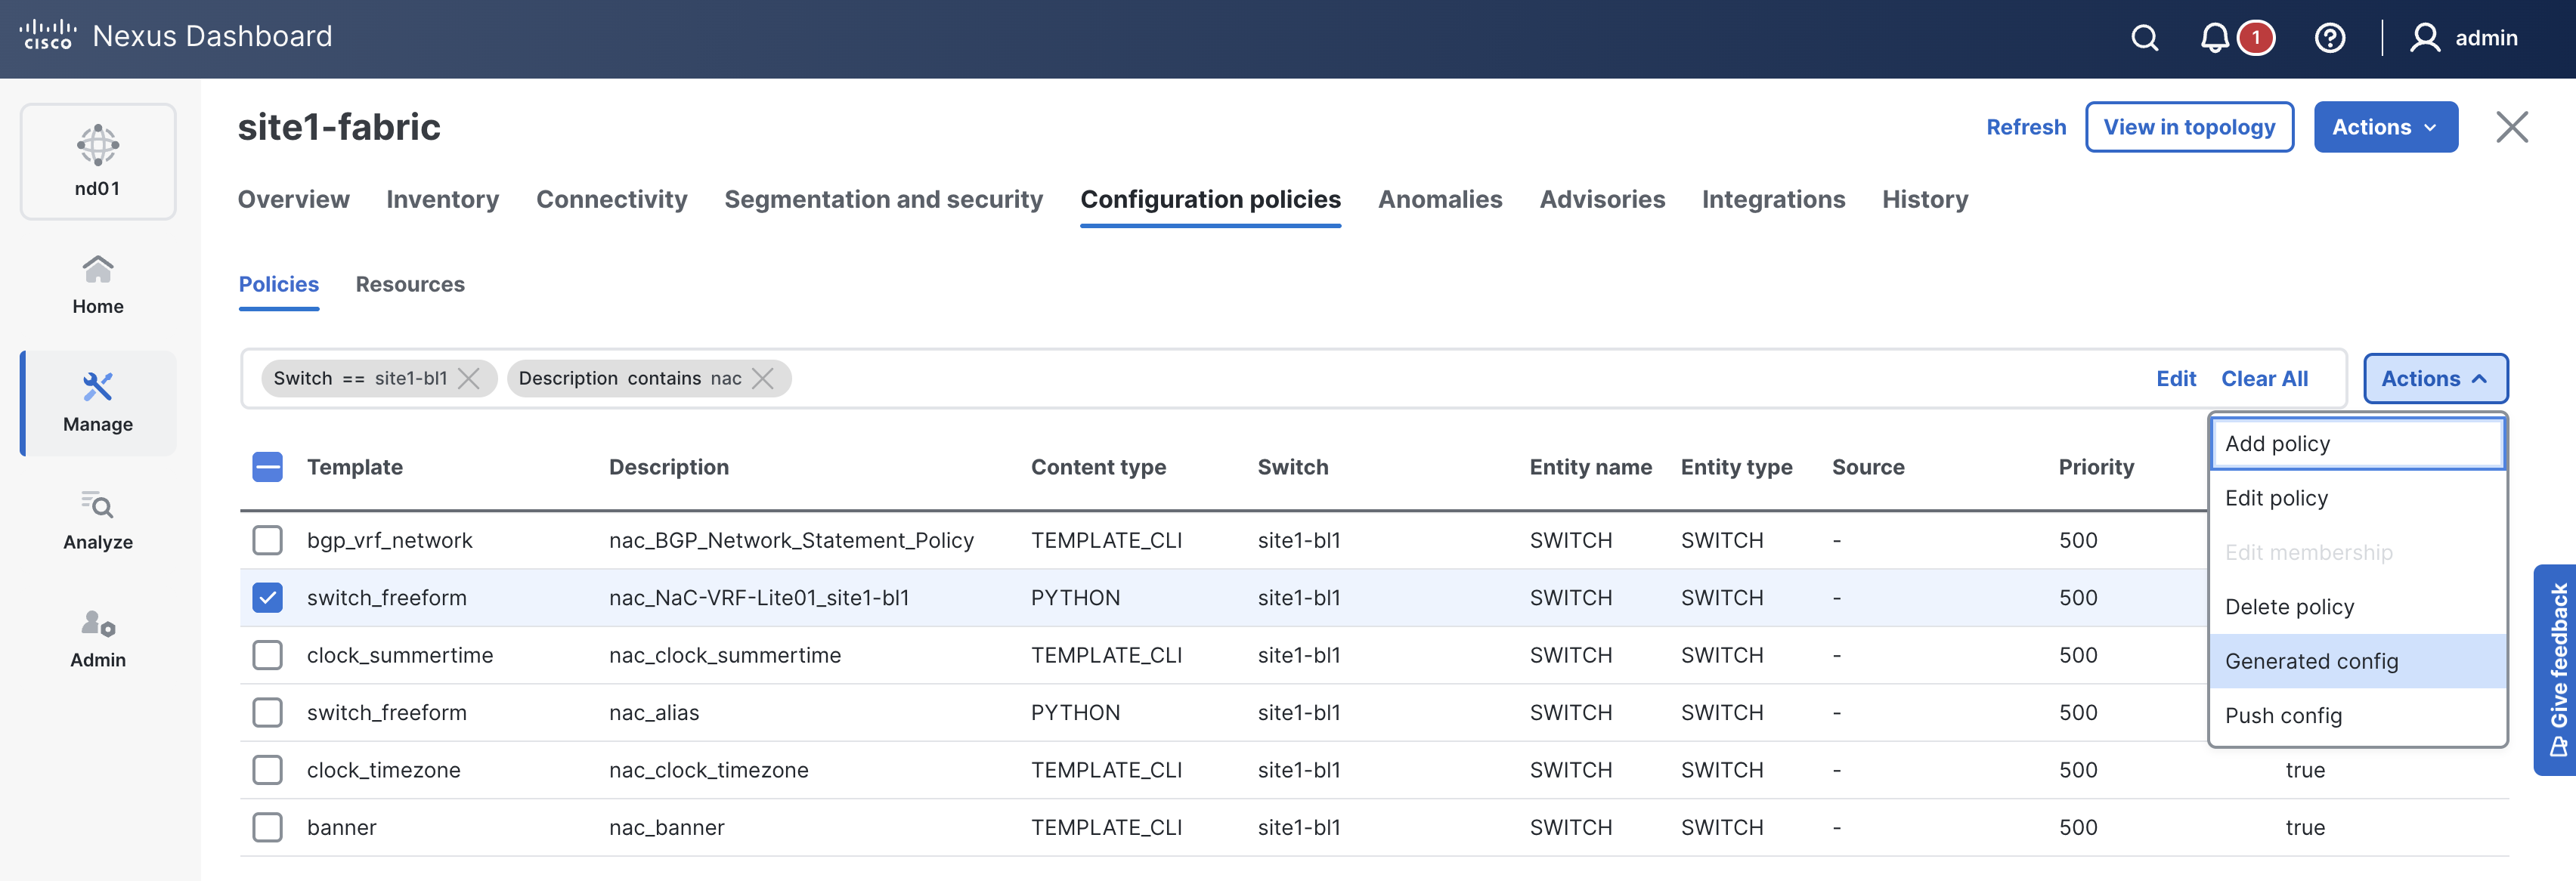
Task: Open Home from the sidebar
Action: click(98, 284)
